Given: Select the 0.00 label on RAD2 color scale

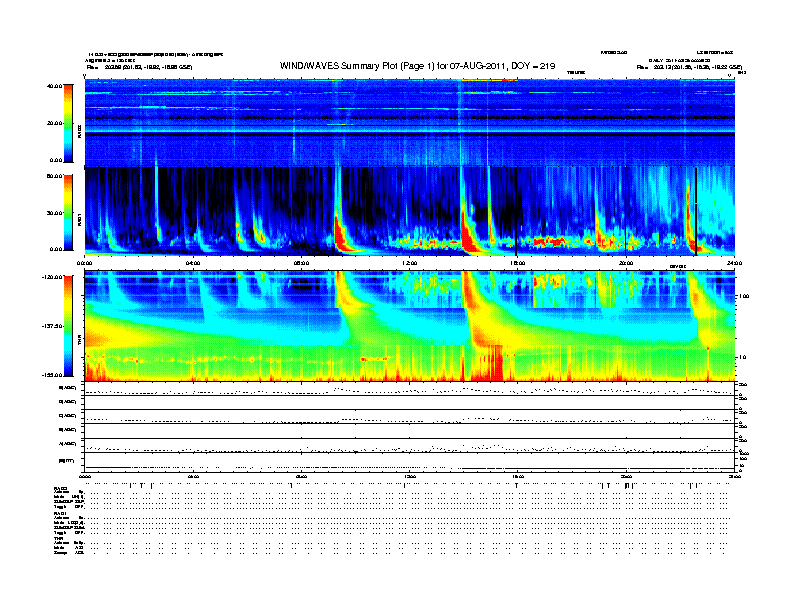Looking at the screenshot, I should pyautogui.click(x=56, y=160).
